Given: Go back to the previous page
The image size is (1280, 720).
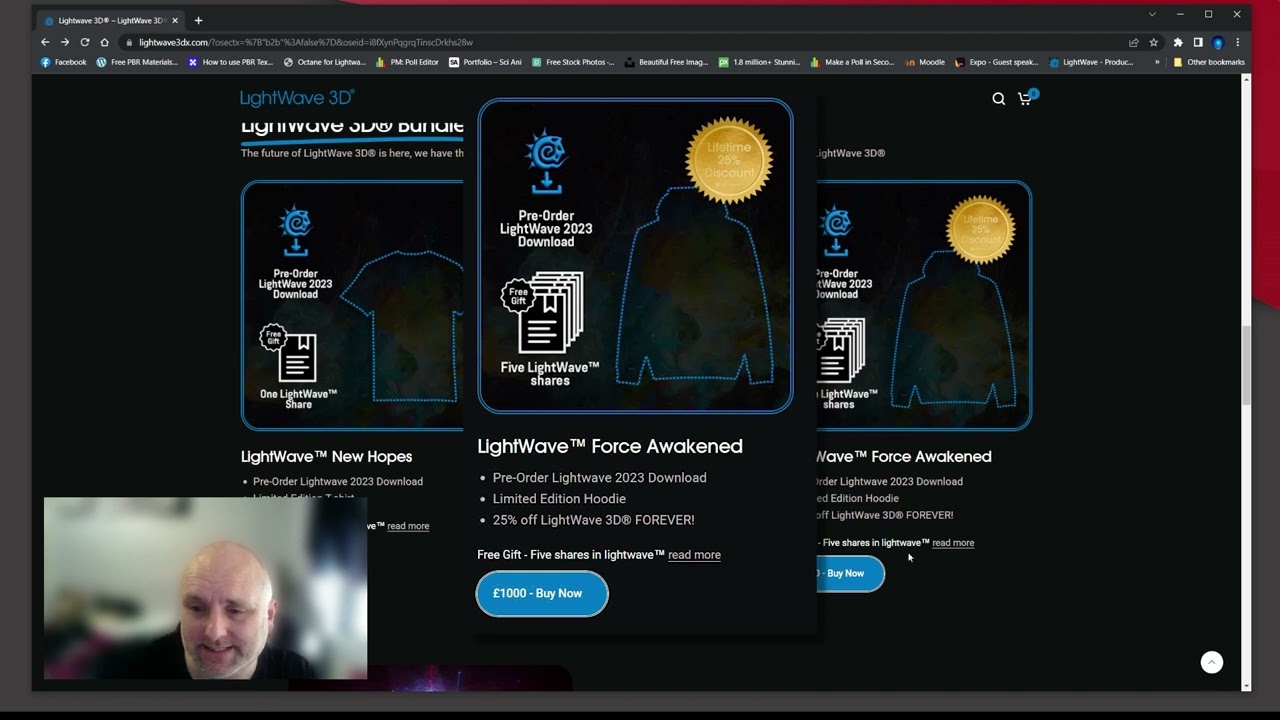Looking at the screenshot, I should tap(45, 42).
